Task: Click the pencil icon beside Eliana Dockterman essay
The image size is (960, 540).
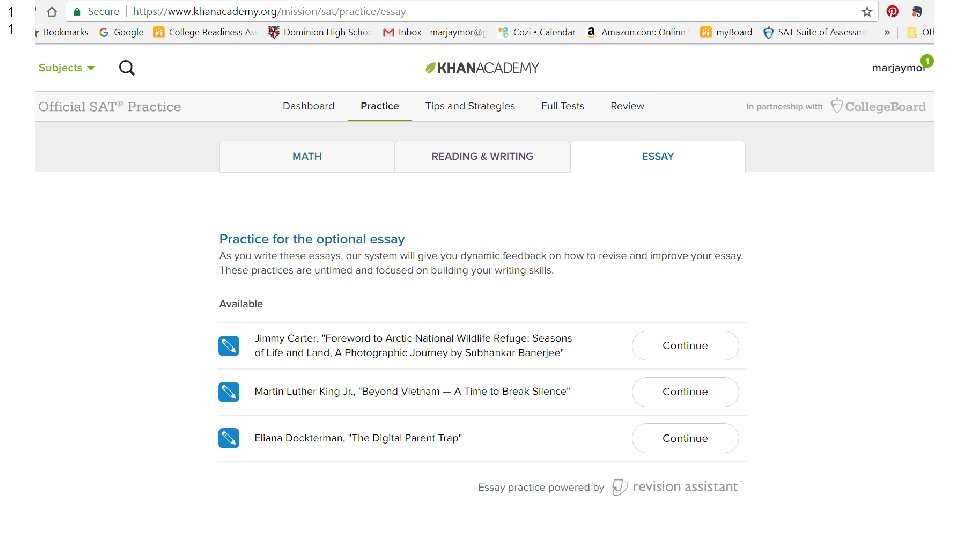Action: (x=228, y=438)
